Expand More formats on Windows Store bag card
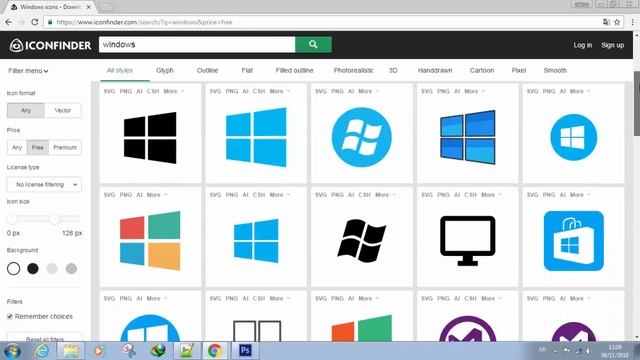 [x=580, y=195]
